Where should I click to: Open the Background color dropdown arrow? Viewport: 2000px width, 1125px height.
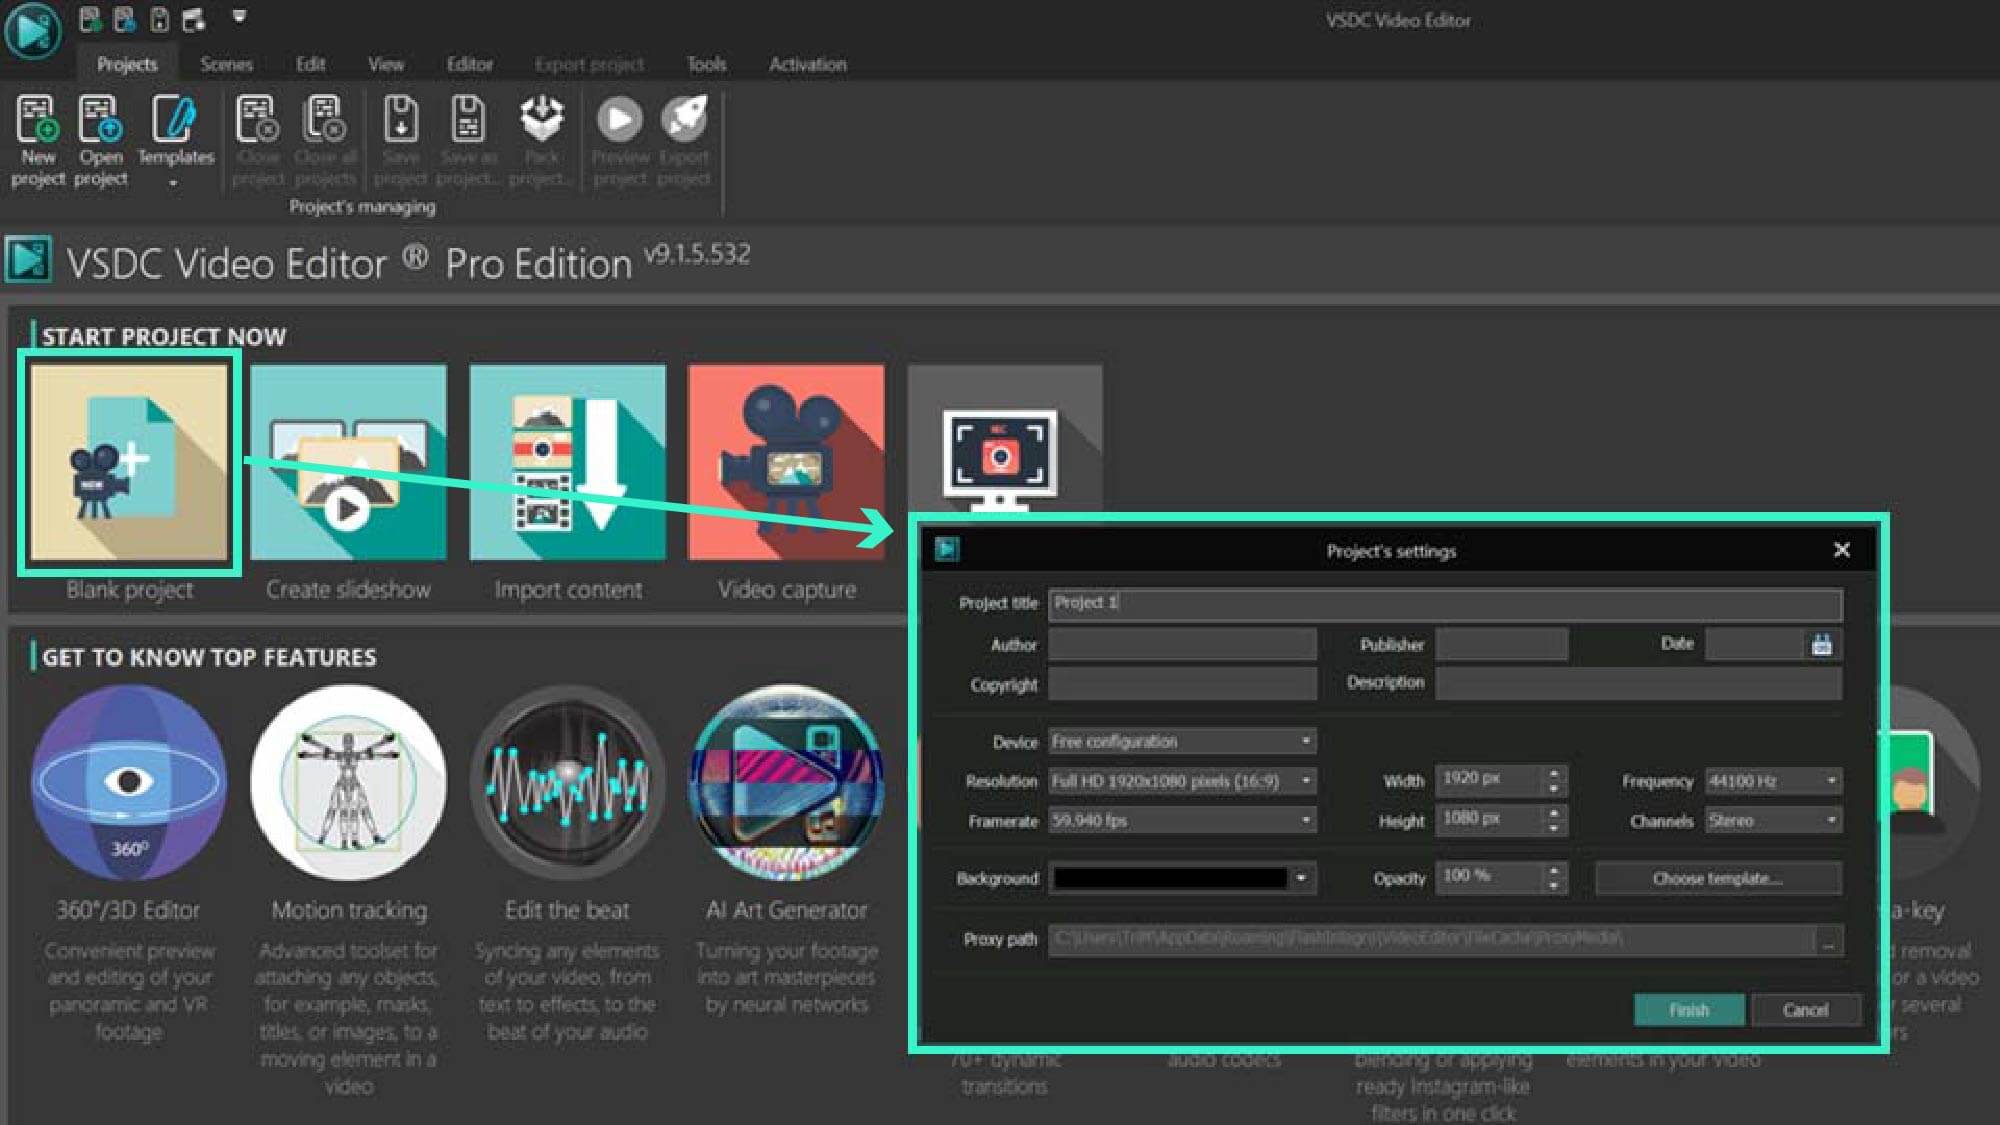pyautogui.click(x=1301, y=878)
